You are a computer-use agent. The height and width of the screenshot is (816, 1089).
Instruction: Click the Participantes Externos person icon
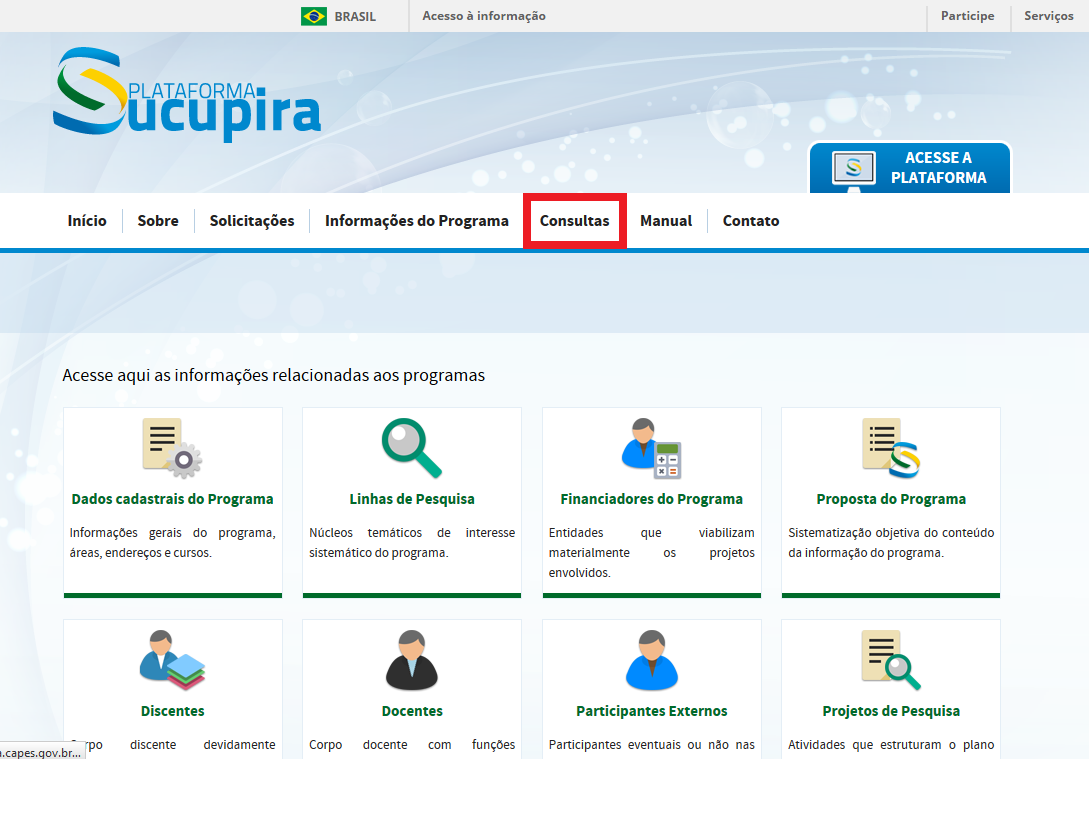(x=651, y=660)
